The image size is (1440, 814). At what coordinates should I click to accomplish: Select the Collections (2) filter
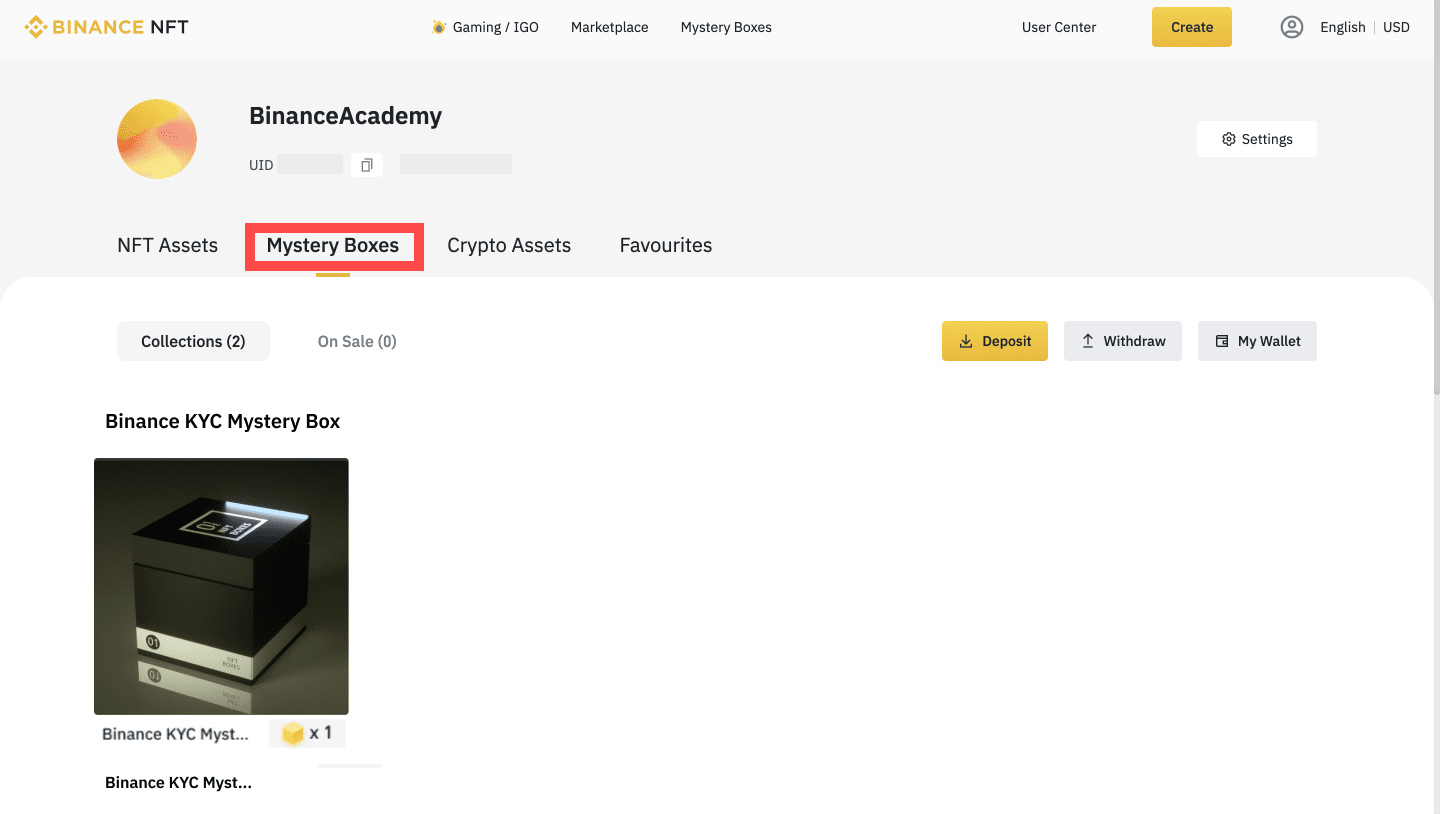193,341
